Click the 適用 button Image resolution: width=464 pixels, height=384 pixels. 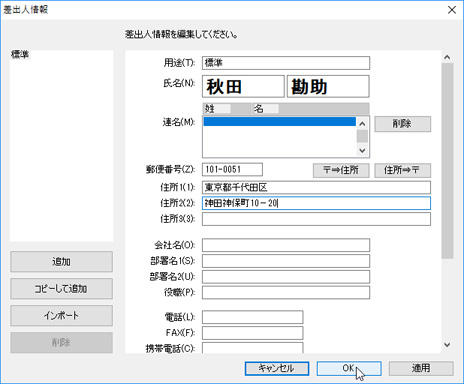[421, 368]
